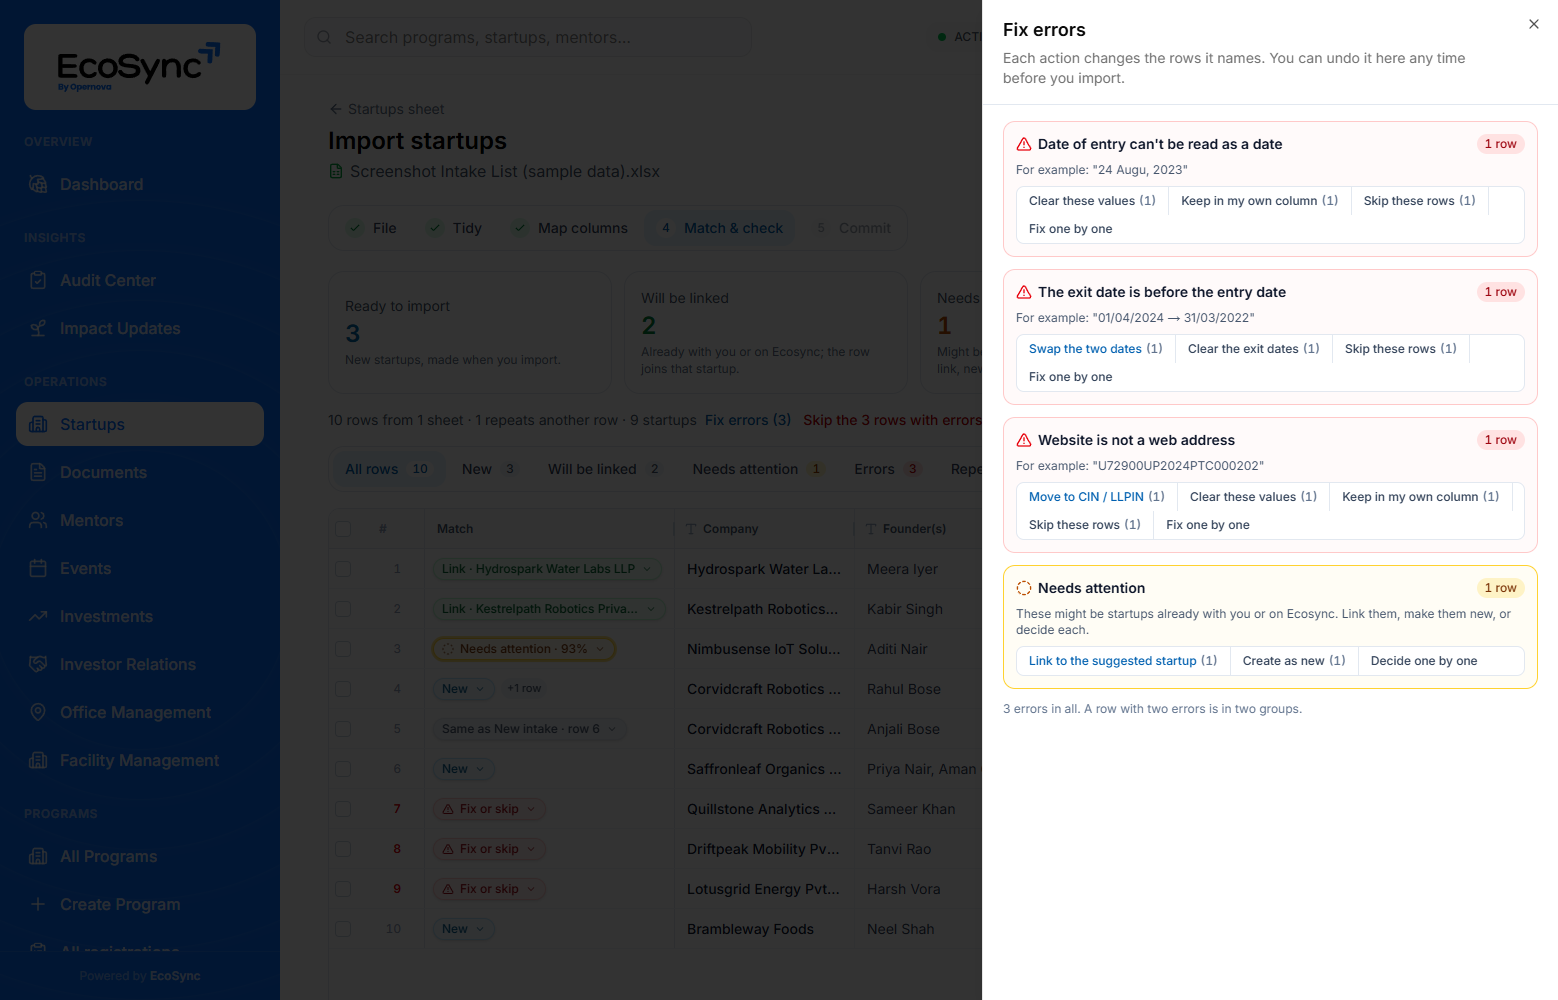Click the Create Program plus icon
Image resolution: width=1558 pixels, height=1000 pixels.
[x=38, y=904]
